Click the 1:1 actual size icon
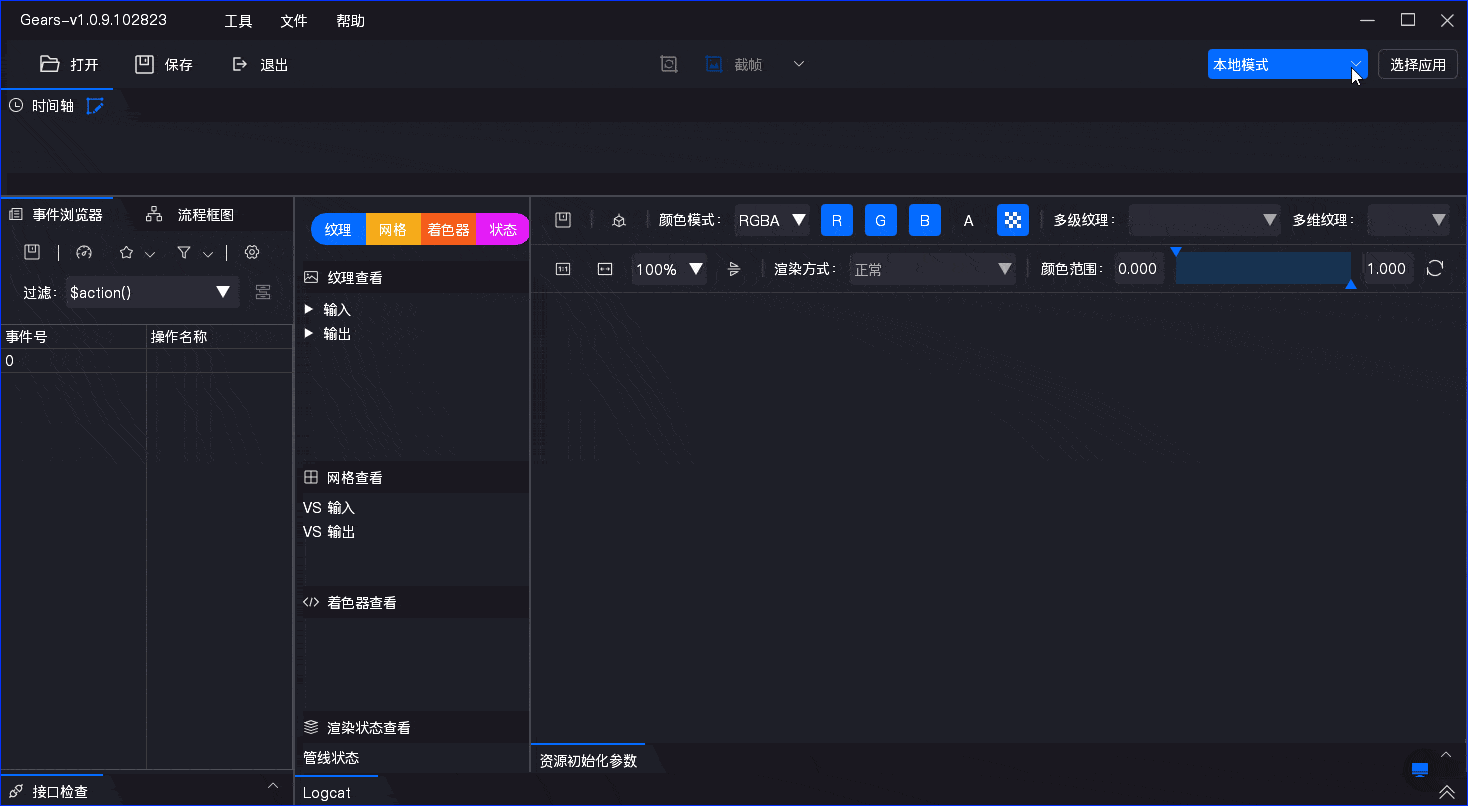Viewport: 1468px width, 806px height. pos(563,268)
